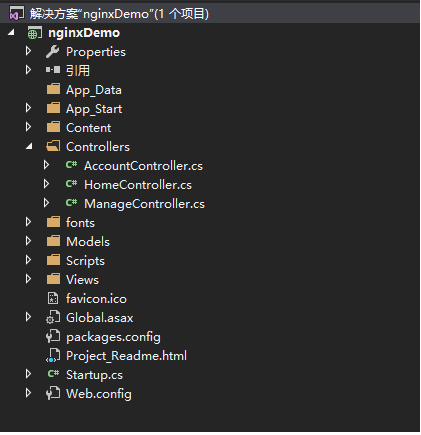421x435 pixels.
Task: Select the HomeController.cs file name
Action: click(138, 185)
